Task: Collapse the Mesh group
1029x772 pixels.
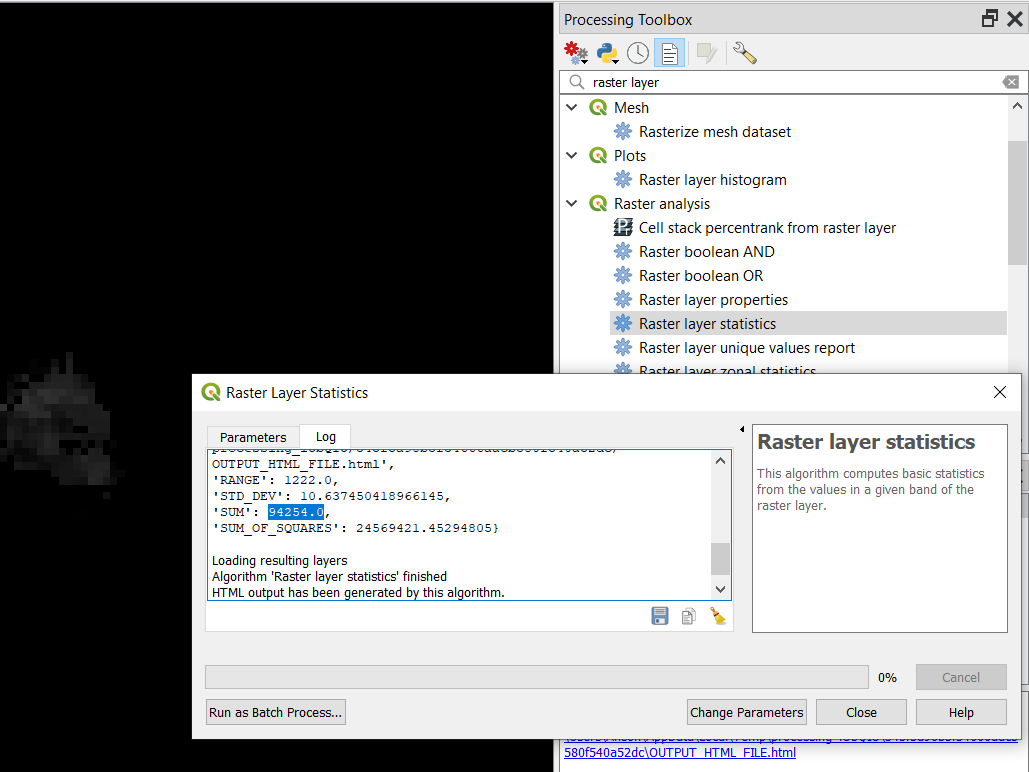Action: [x=571, y=107]
